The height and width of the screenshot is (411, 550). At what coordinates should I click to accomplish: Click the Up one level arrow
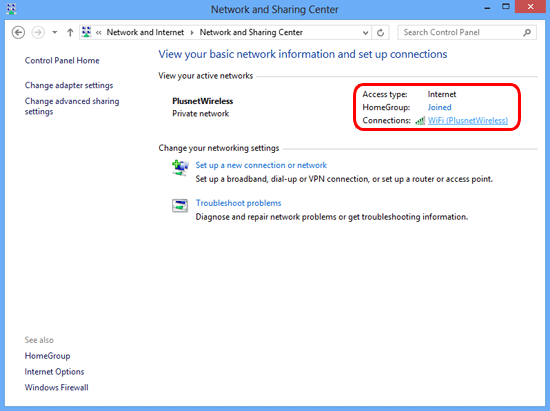(70, 33)
